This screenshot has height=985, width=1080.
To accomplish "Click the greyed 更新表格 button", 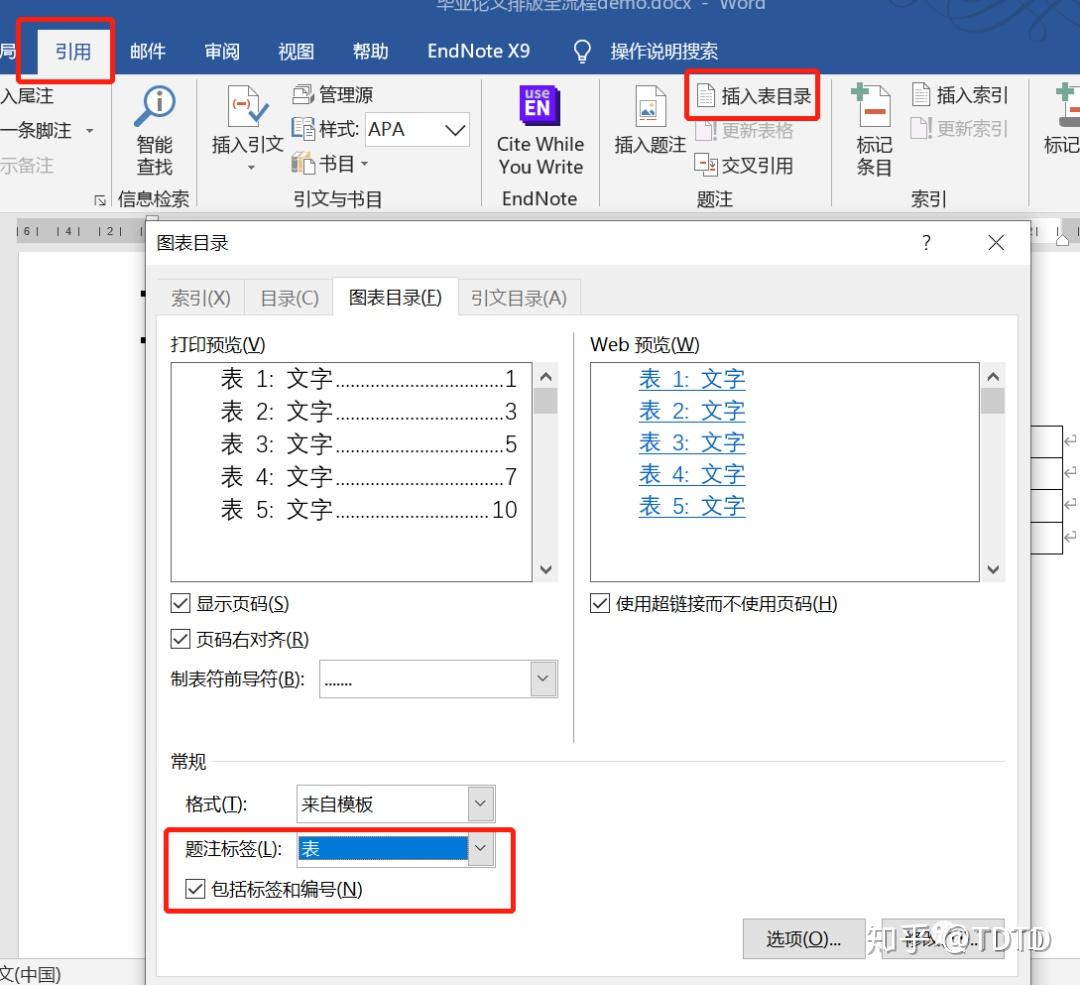I will click(x=744, y=130).
